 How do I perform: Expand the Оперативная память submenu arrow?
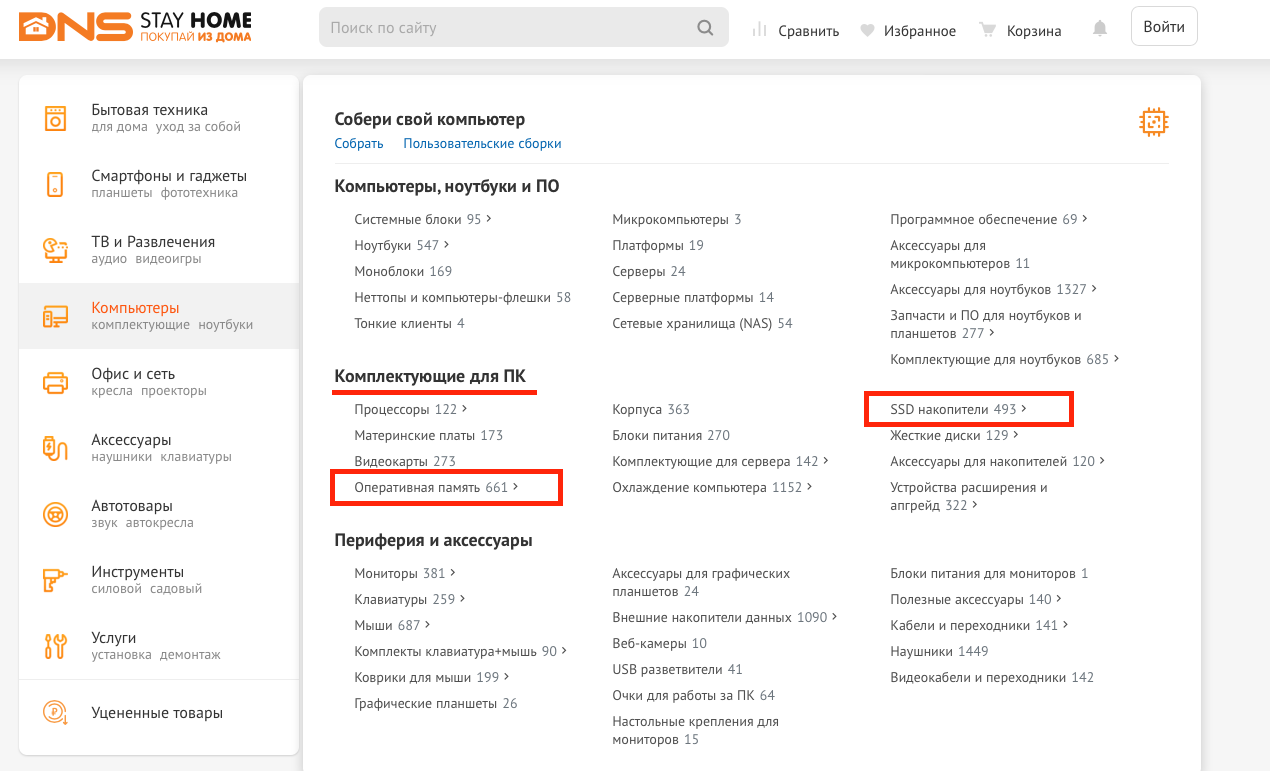[x=517, y=487]
